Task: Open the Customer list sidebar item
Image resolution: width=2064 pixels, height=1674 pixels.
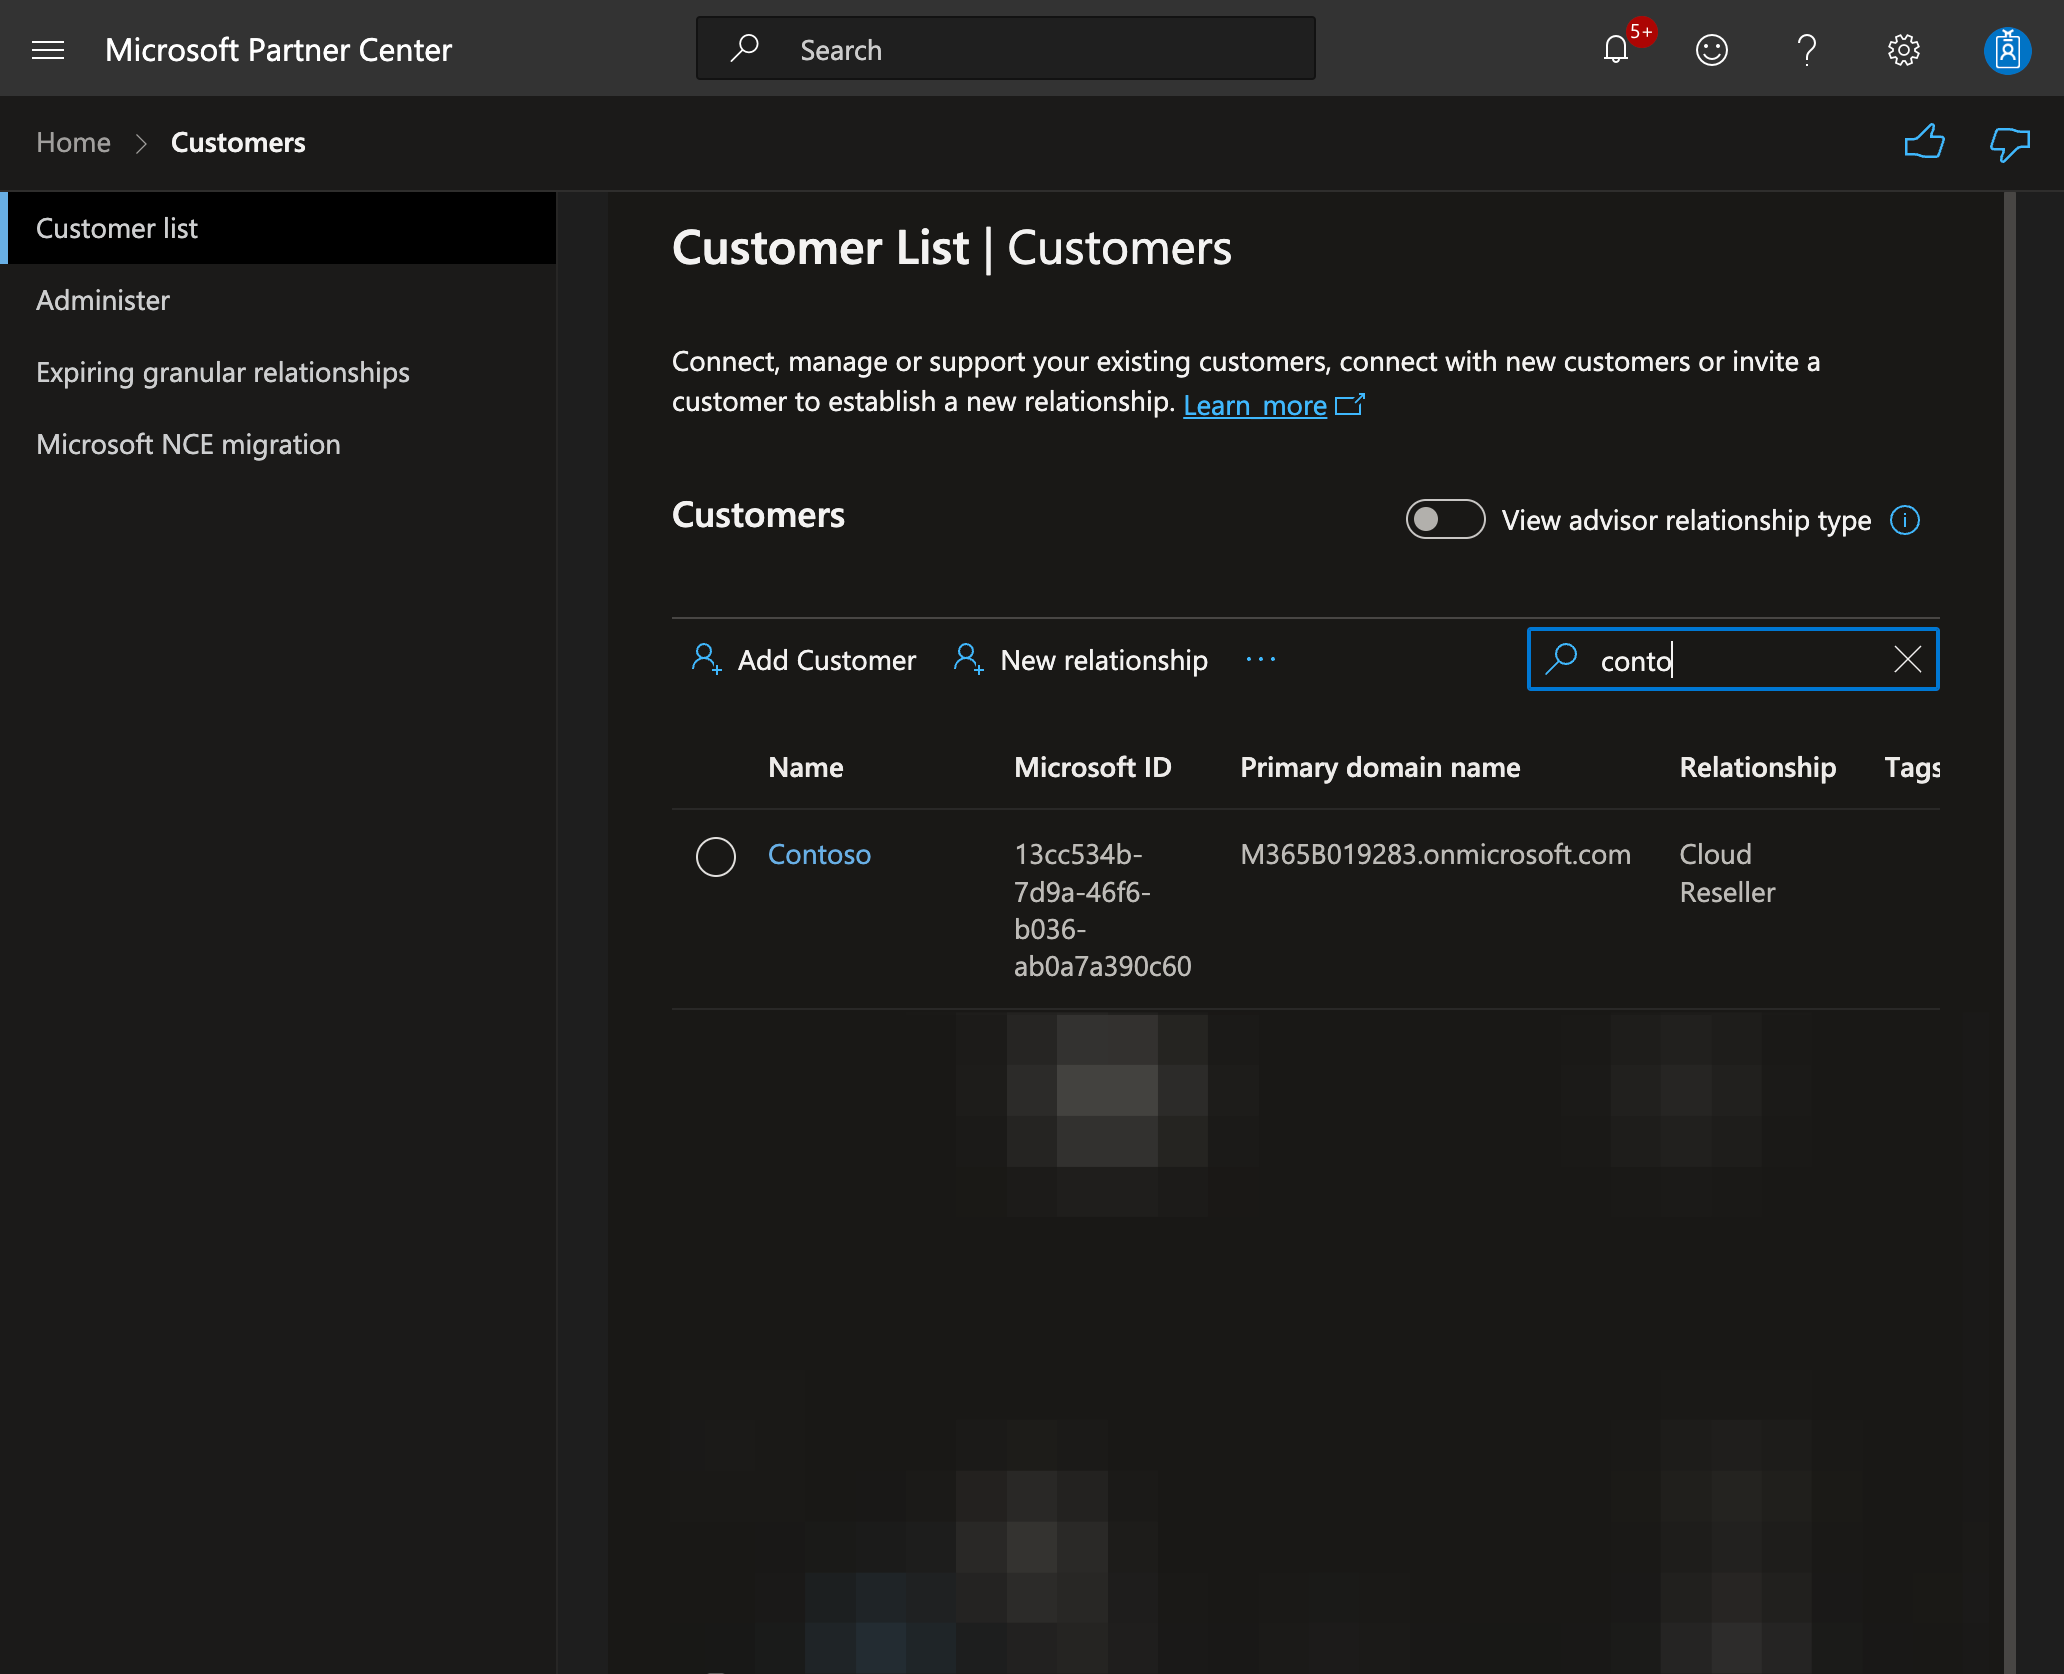Action: [278, 228]
